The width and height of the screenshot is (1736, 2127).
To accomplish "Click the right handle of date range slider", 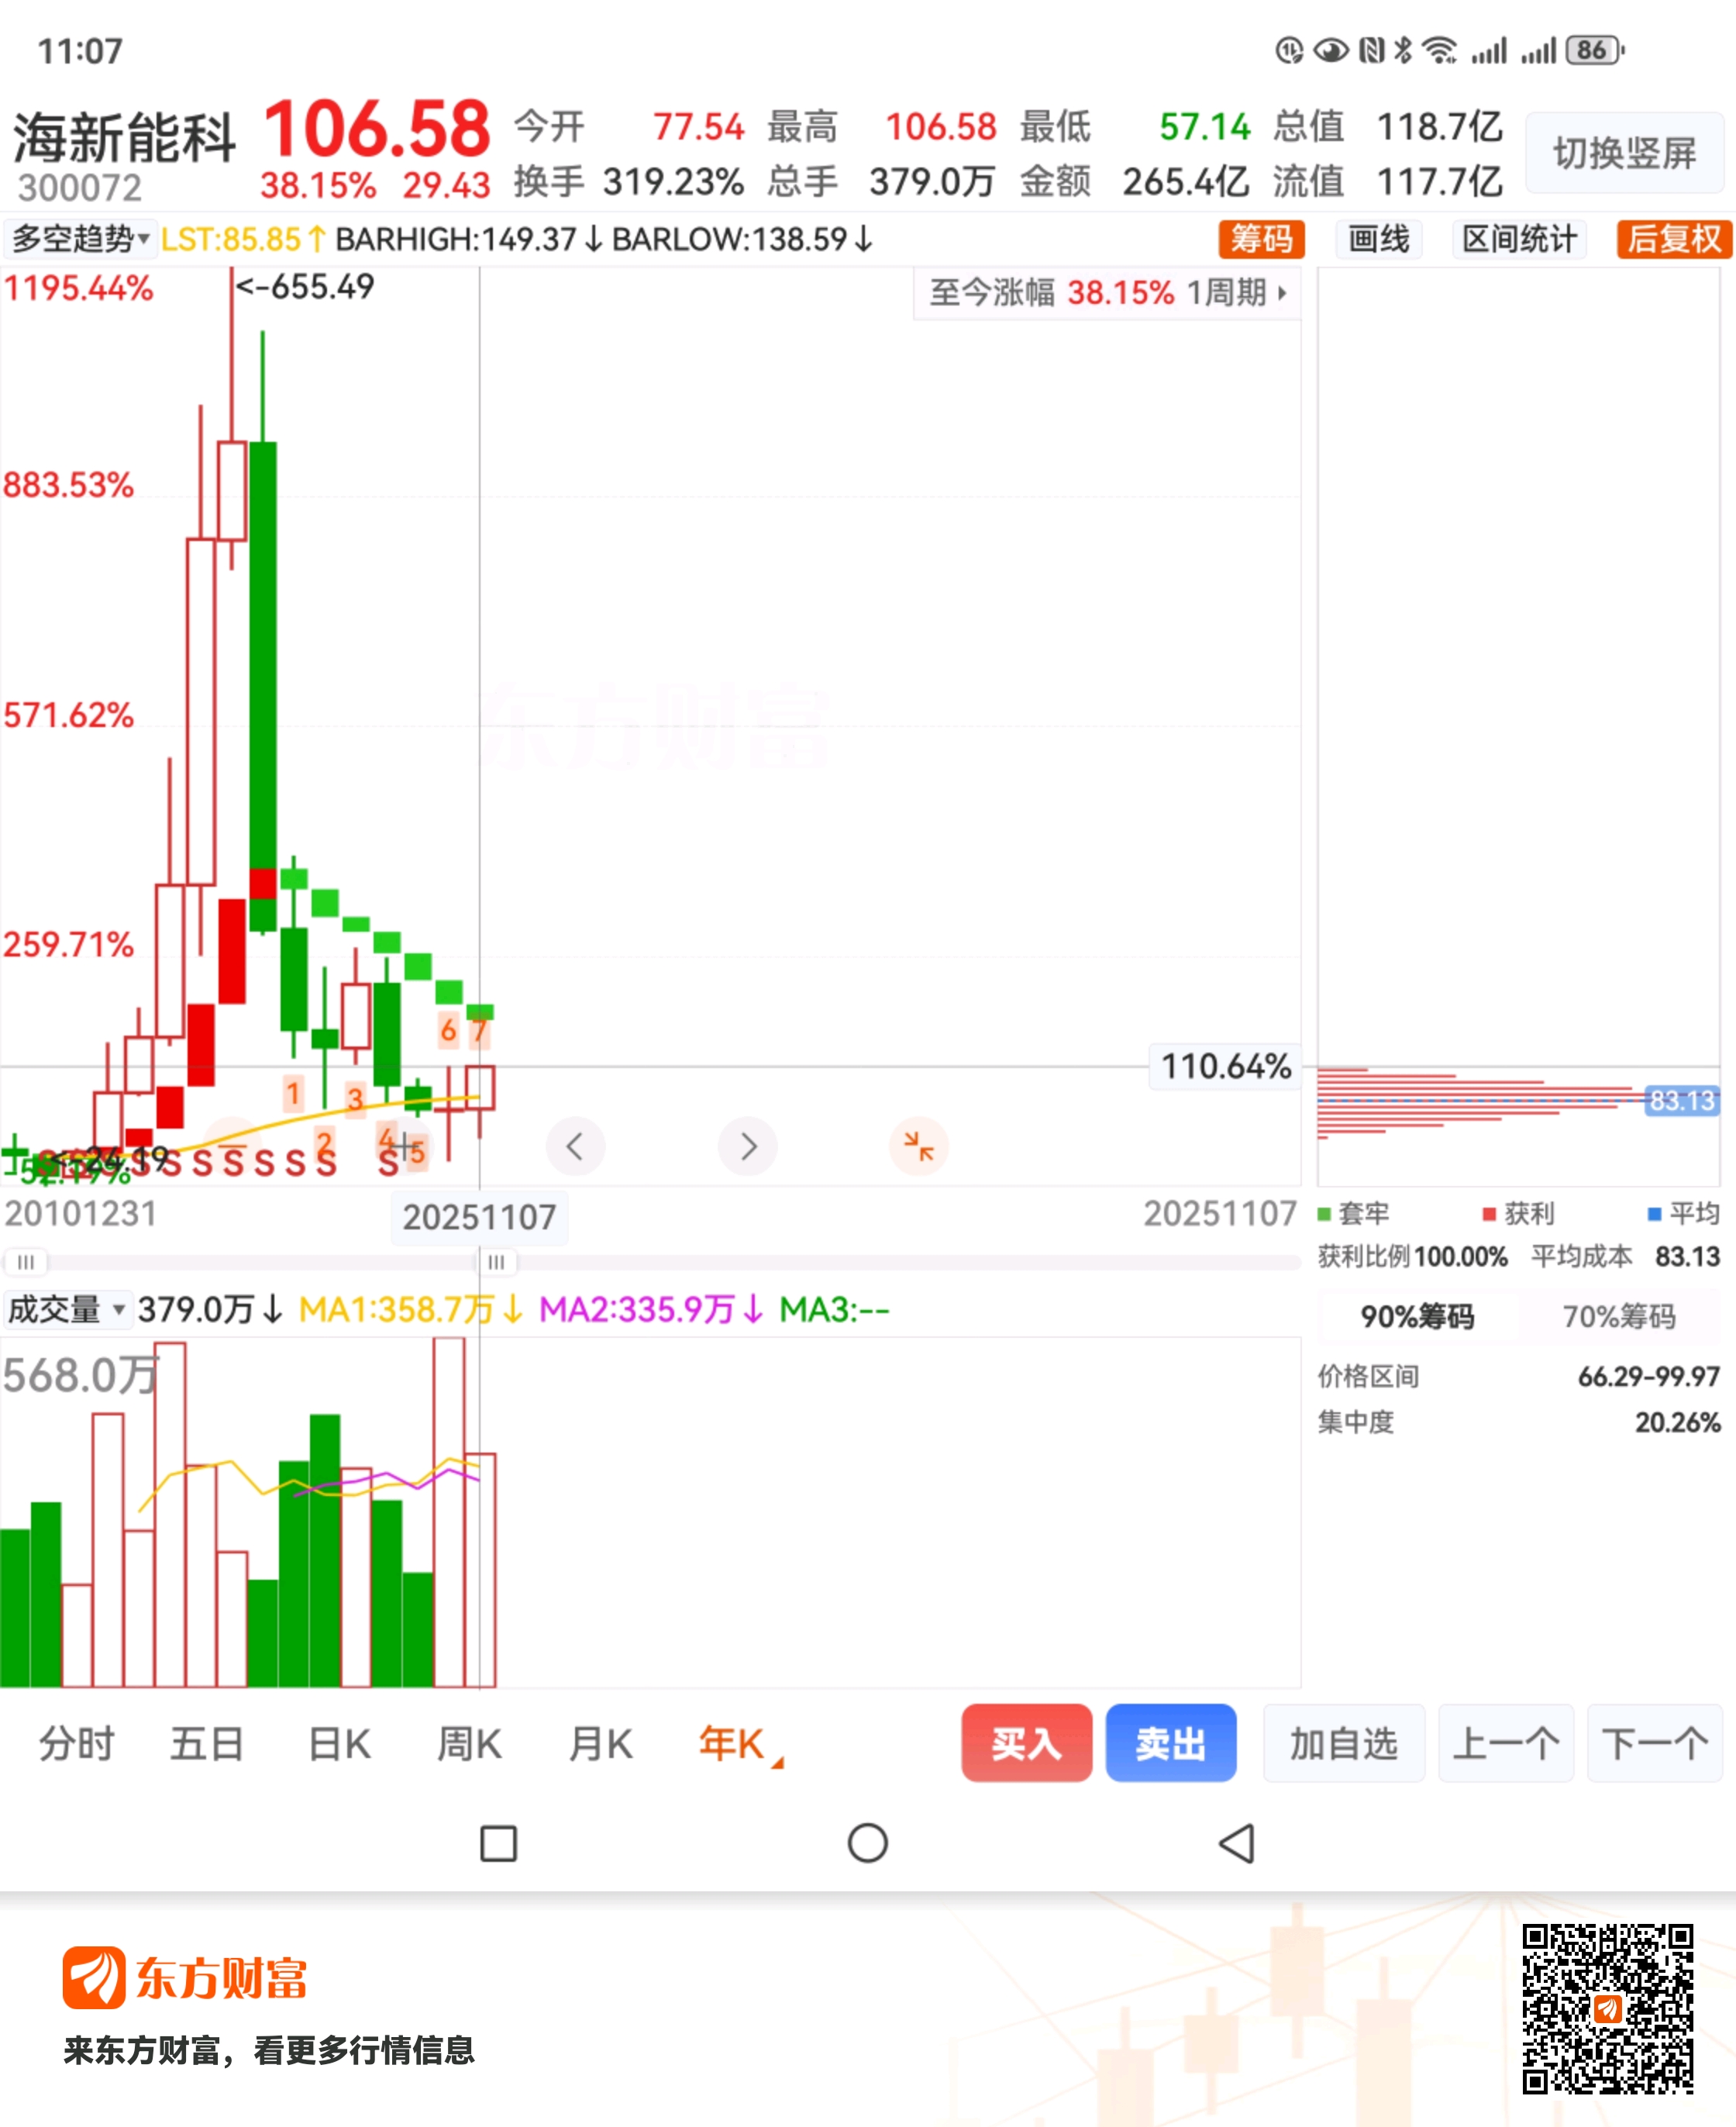I will tap(496, 1262).
